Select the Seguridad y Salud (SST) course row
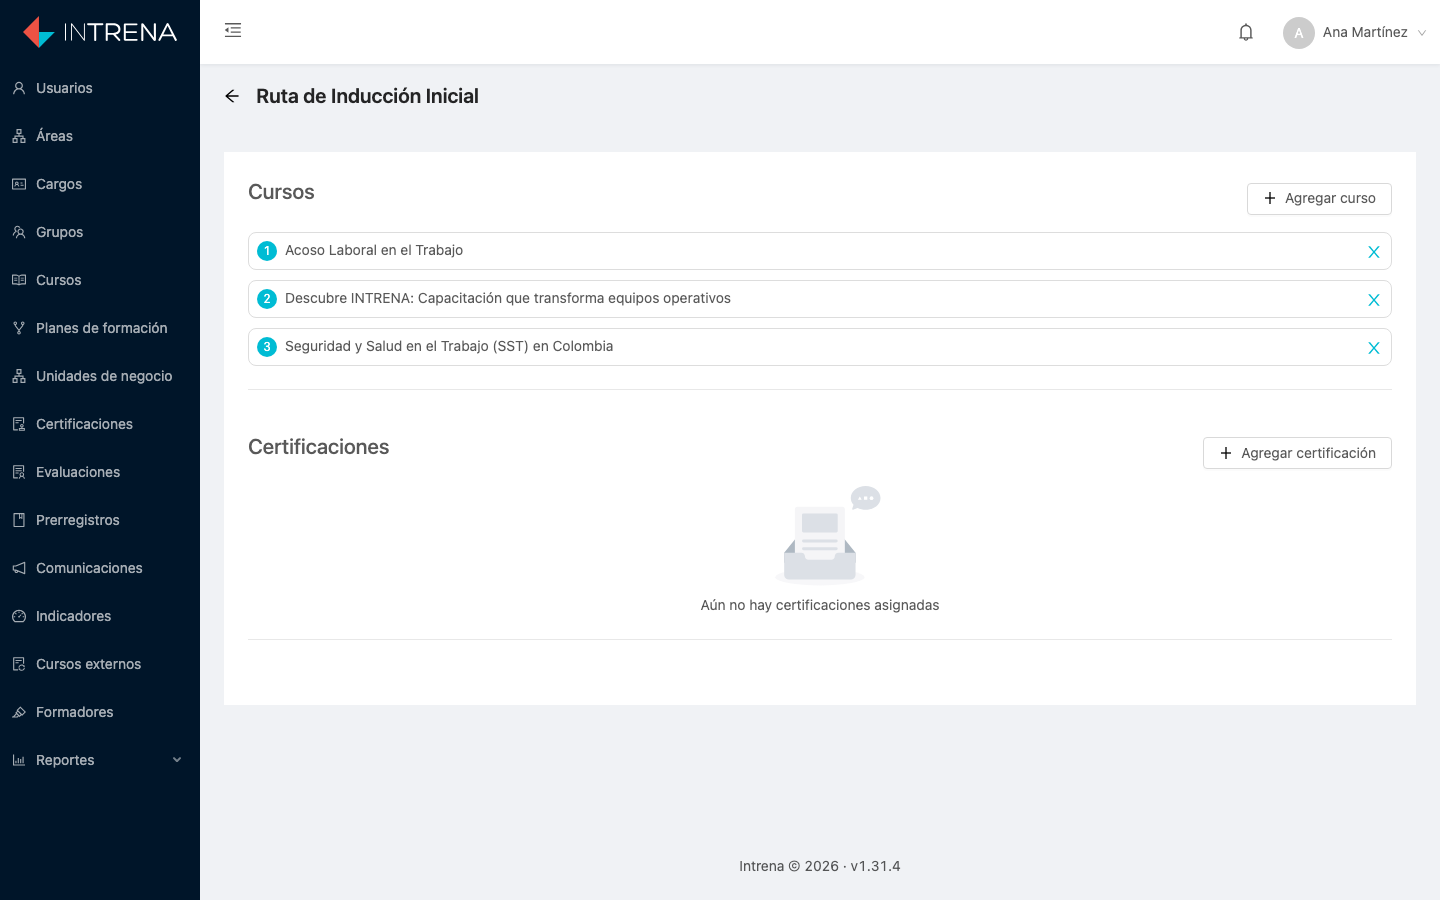This screenshot has width=1440, height=900. [x=820, y=347]
